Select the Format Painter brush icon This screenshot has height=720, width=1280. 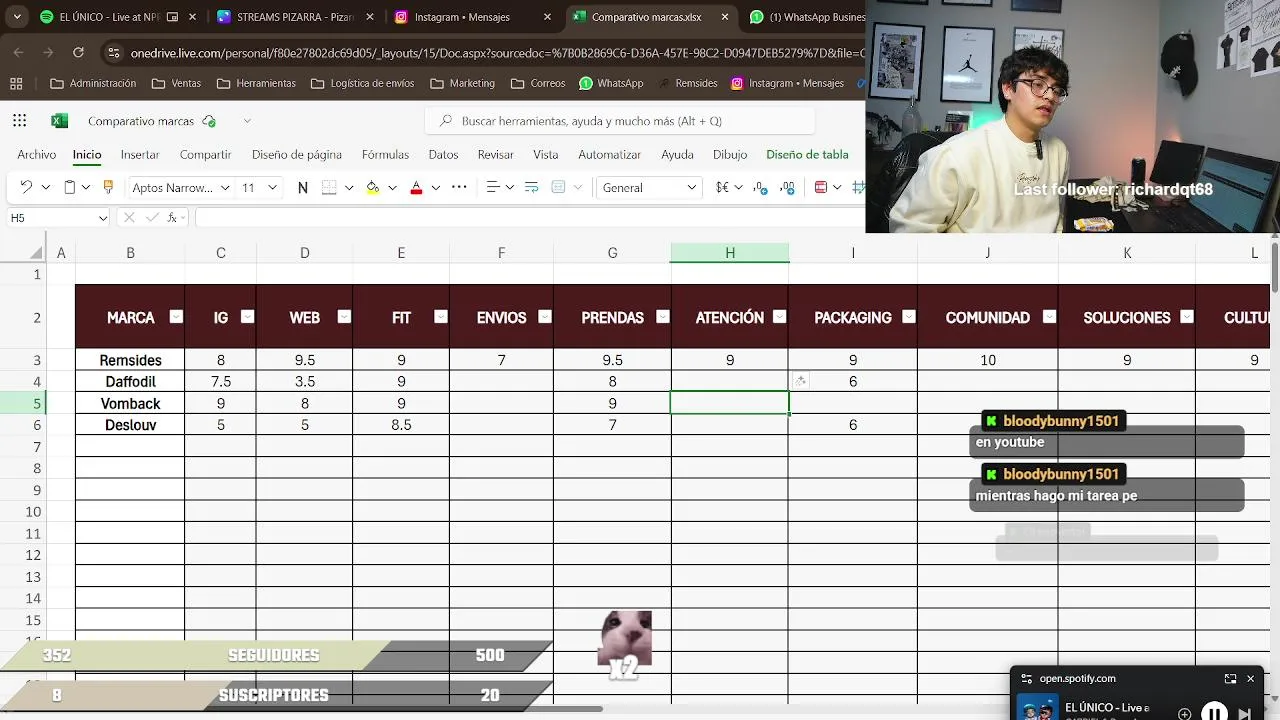(108, 187)
